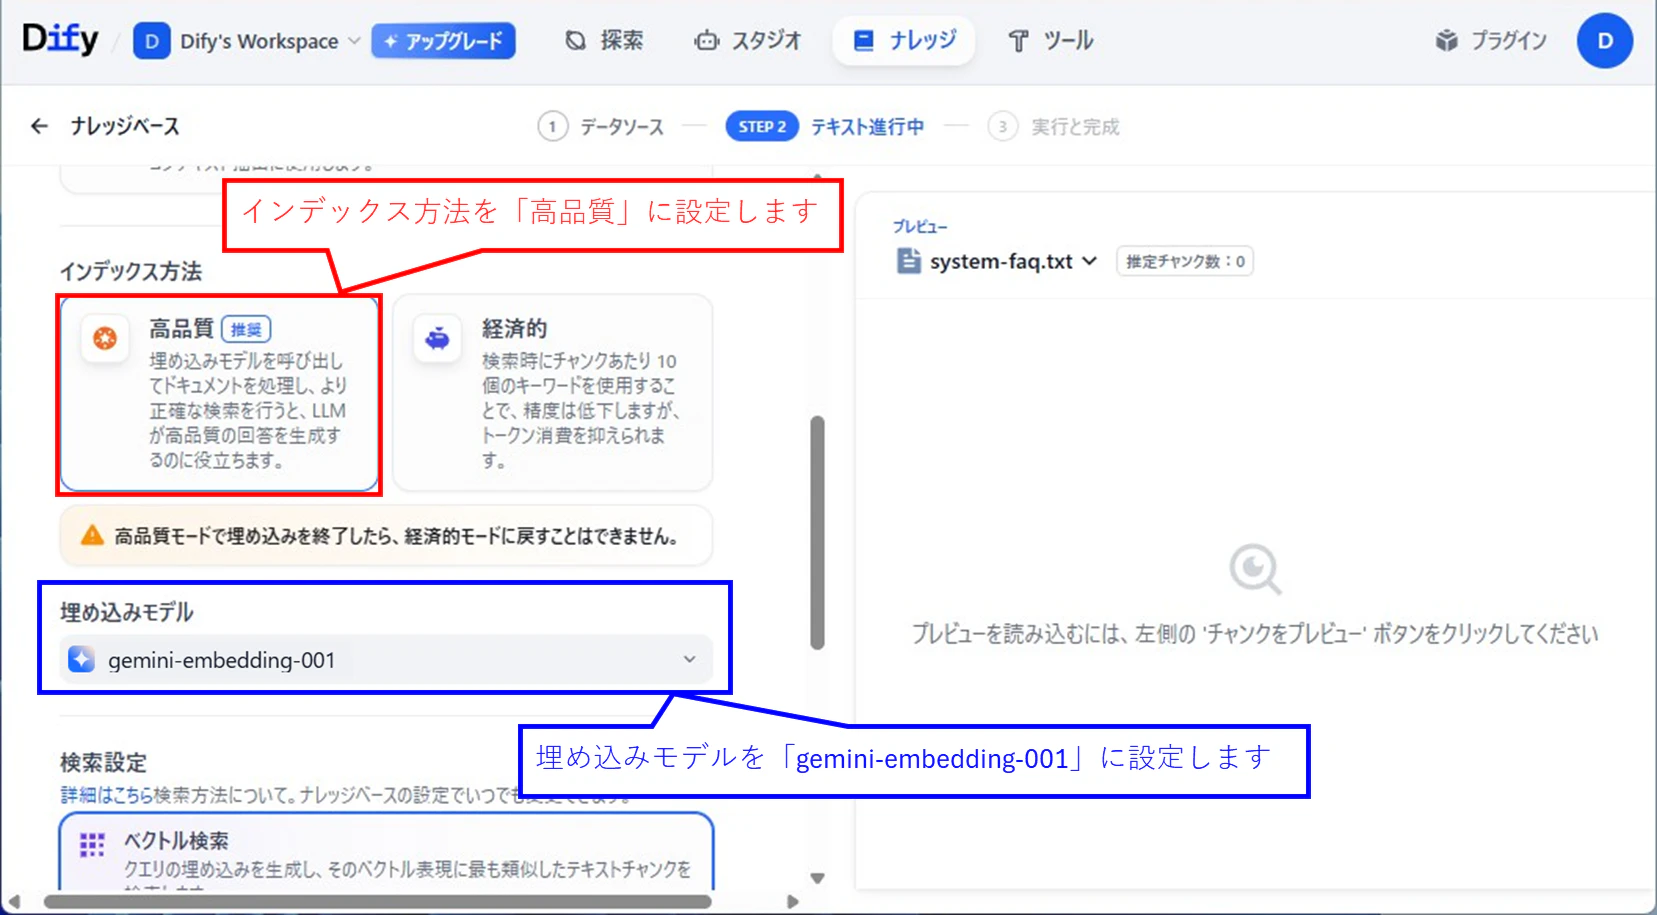The height and width of the screenshot is (915, 1657).
Task: Click the 探索 compass icon
Action: 576,41
